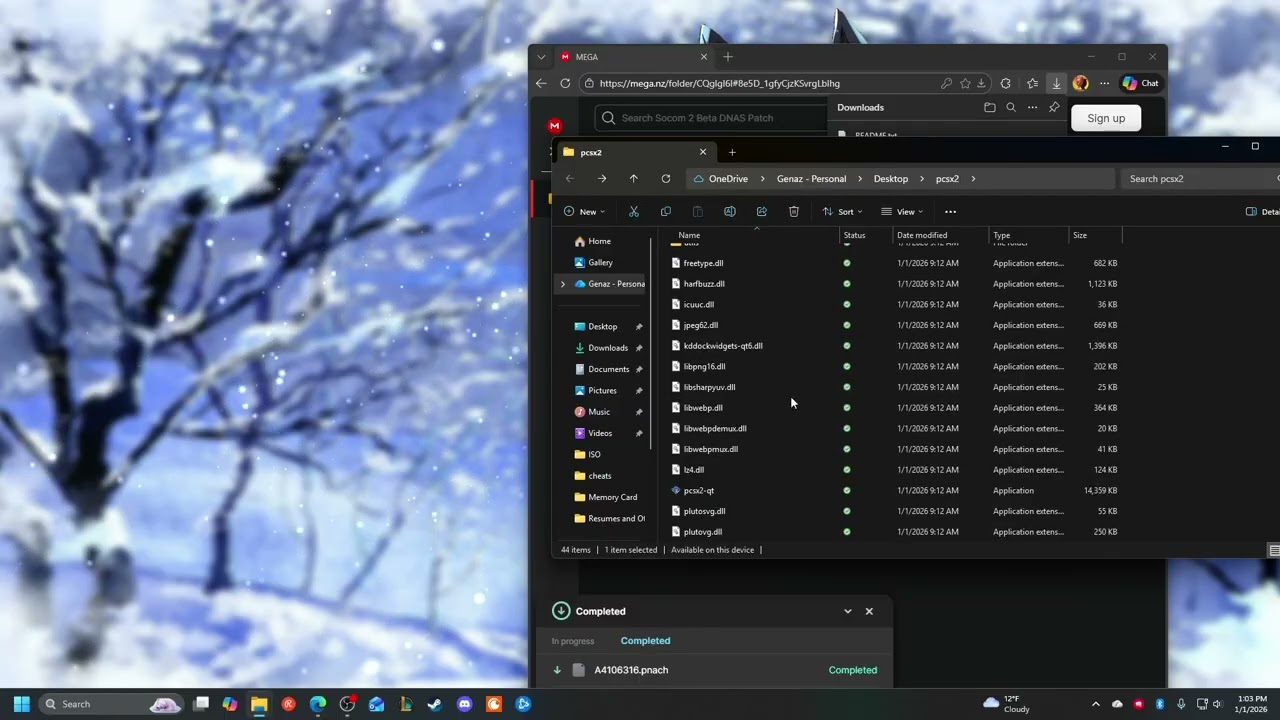
Task: Delete the selected item with trash icon
Action: pos(794,212)
